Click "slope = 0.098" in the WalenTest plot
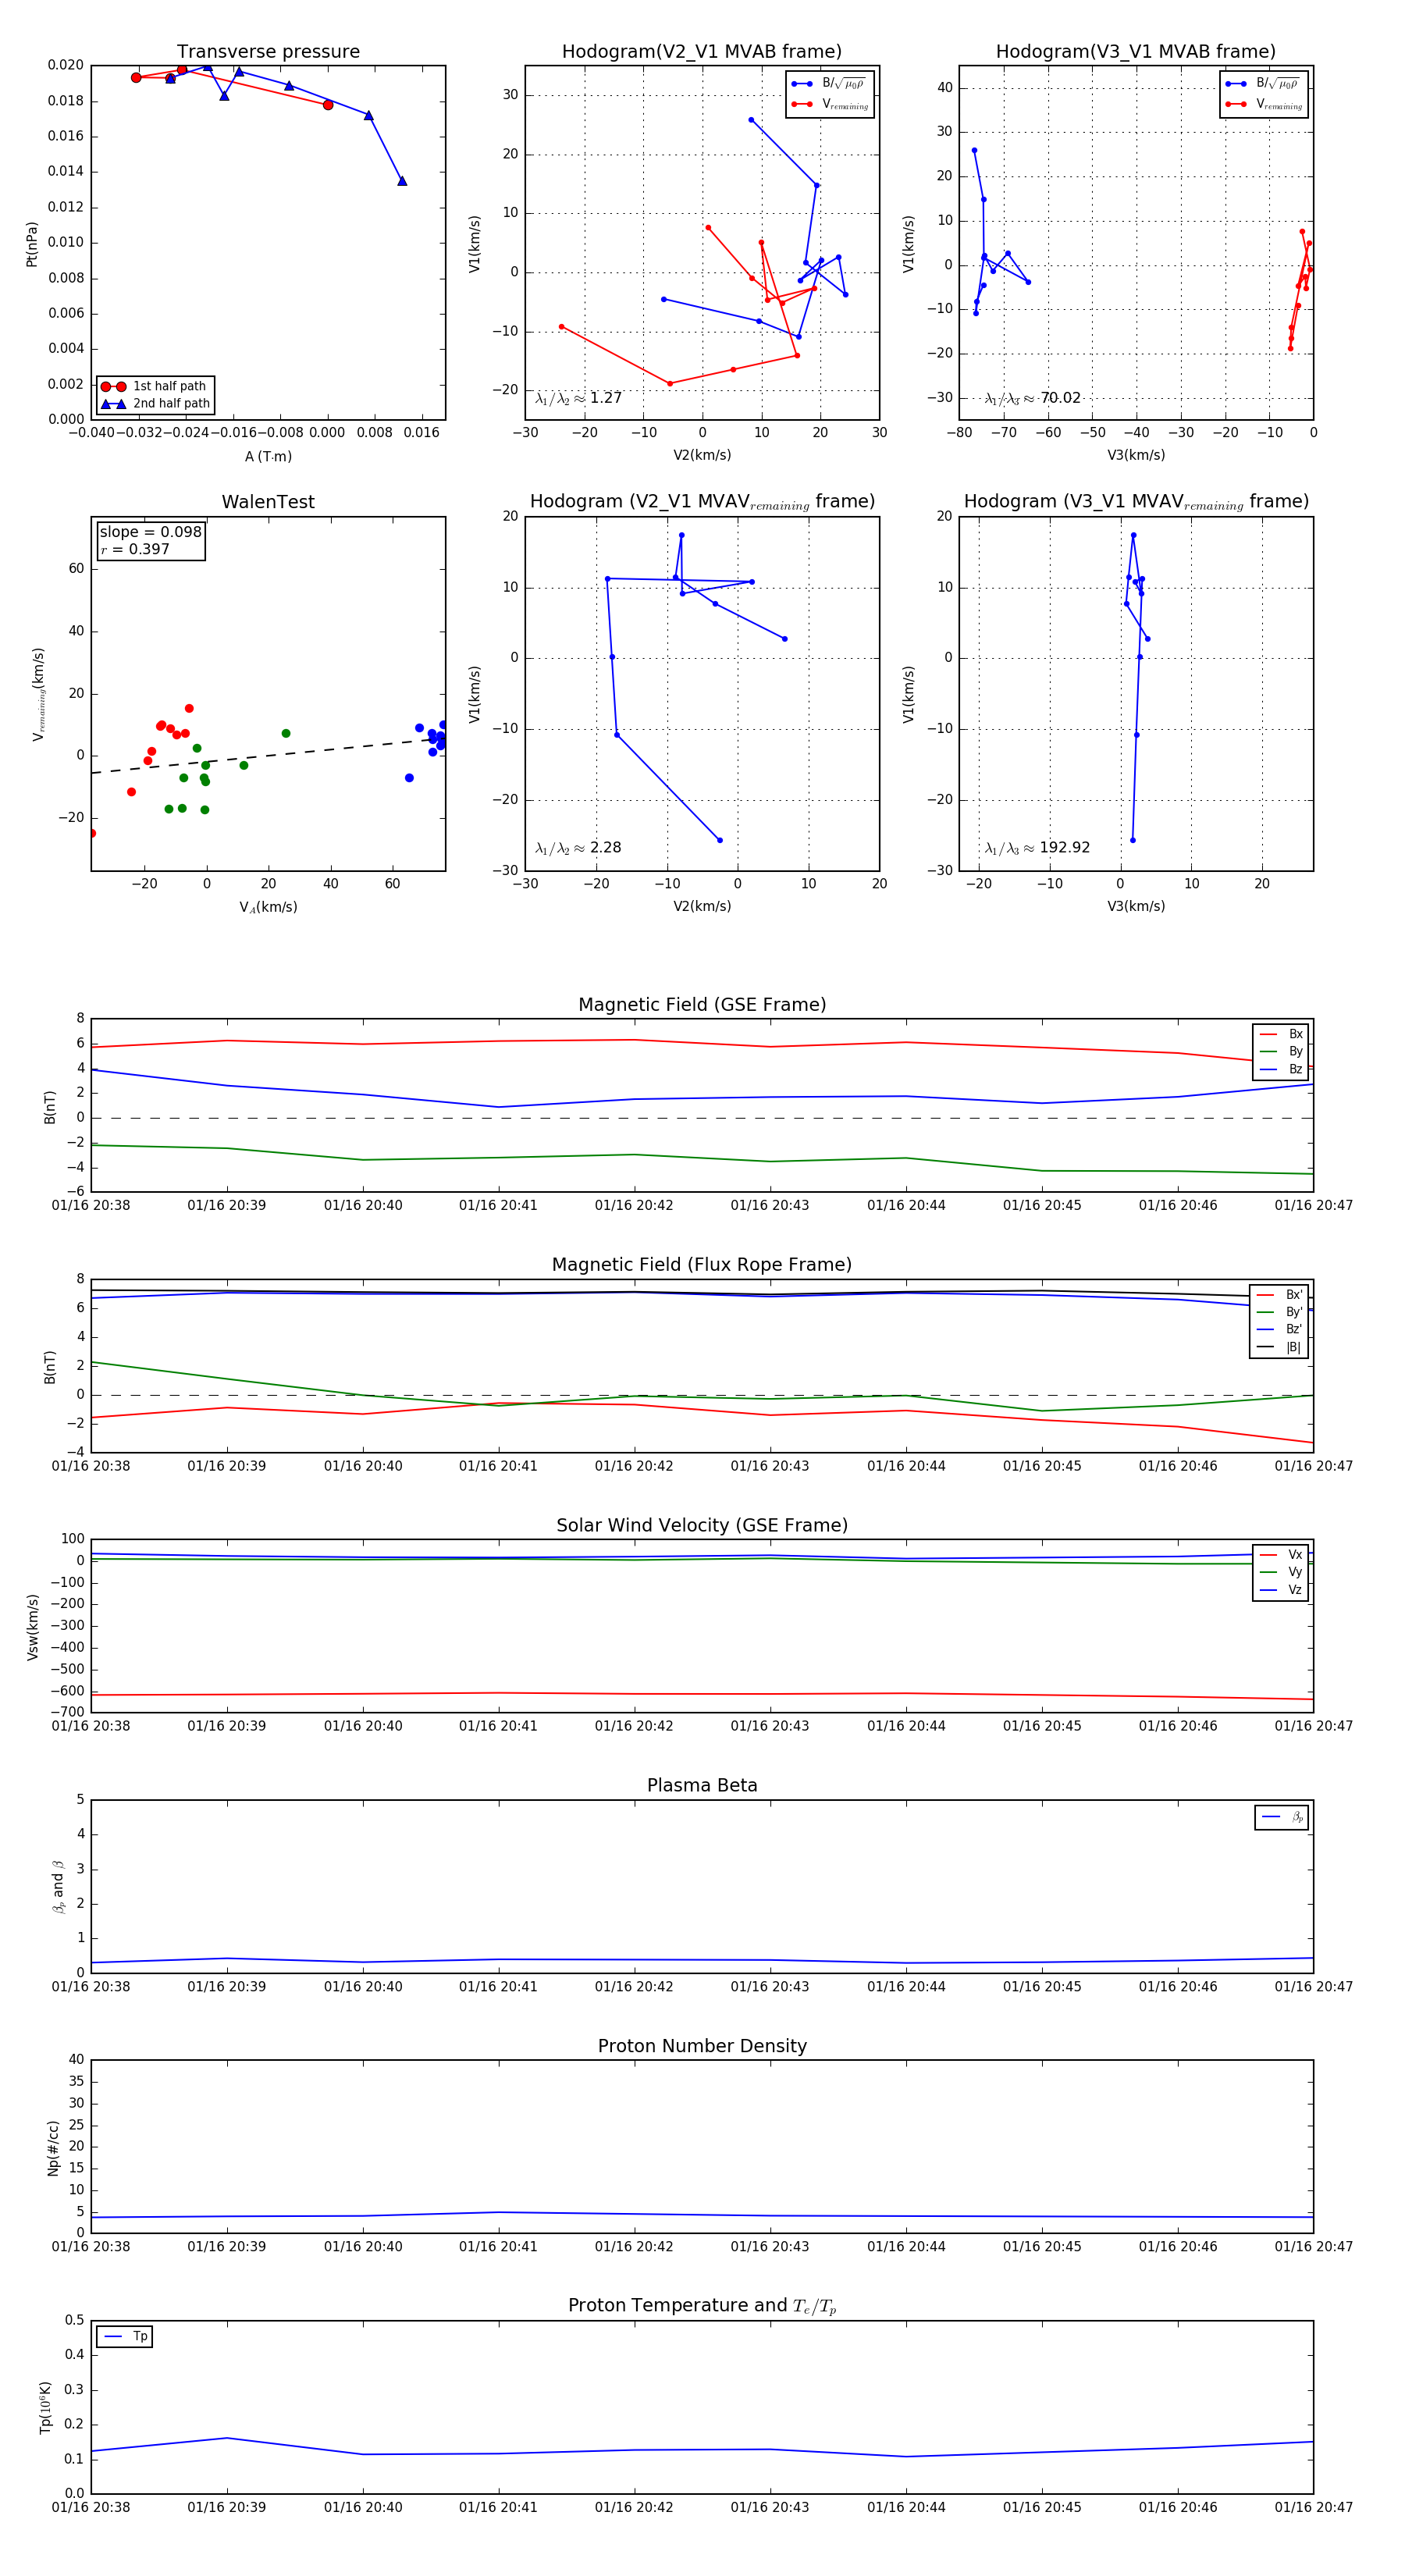This screenshot has width=1405, height=2576. pos(151,532)
